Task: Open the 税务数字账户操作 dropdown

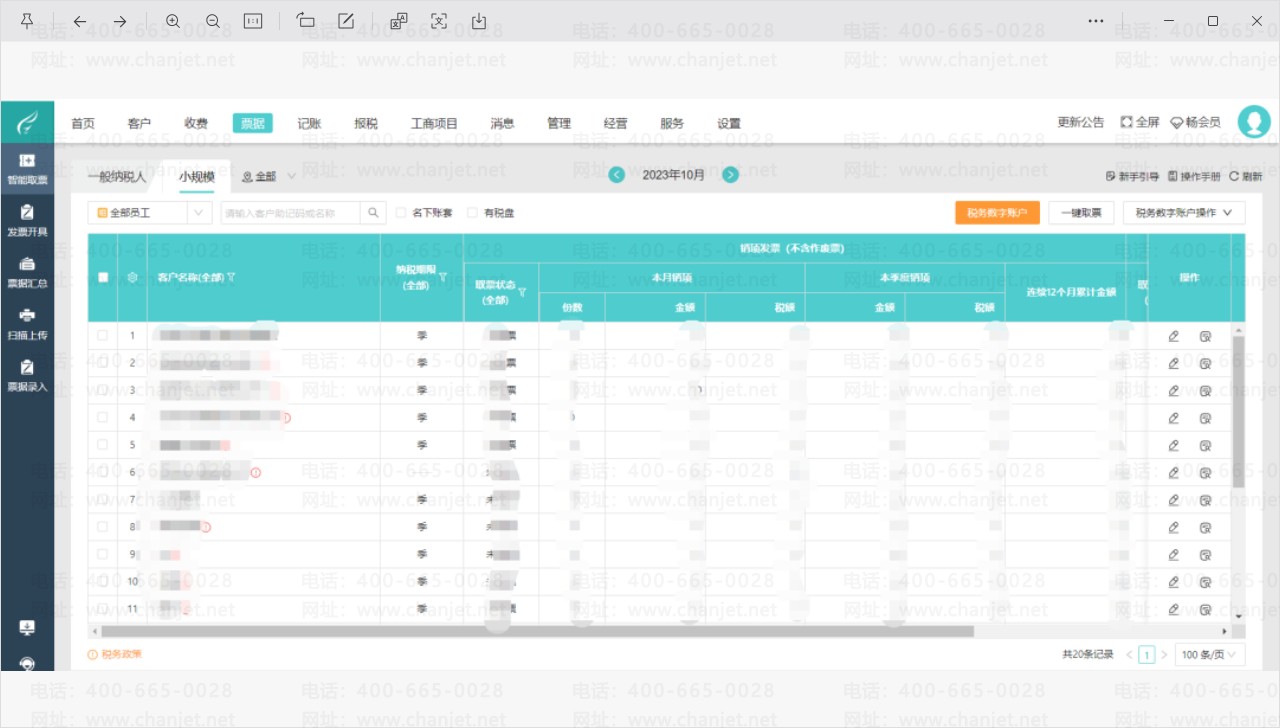Action: 1185,213
